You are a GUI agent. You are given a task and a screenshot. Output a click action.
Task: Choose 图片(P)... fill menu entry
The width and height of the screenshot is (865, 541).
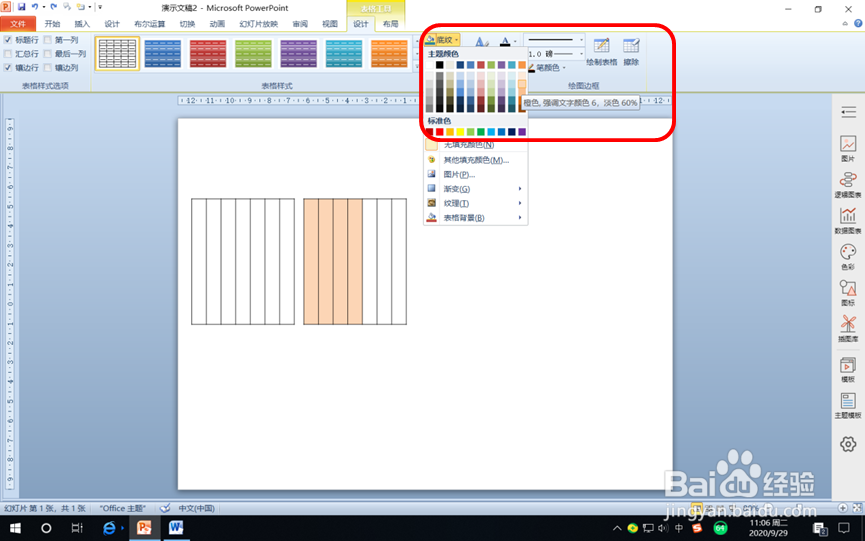tap(476, 174)
